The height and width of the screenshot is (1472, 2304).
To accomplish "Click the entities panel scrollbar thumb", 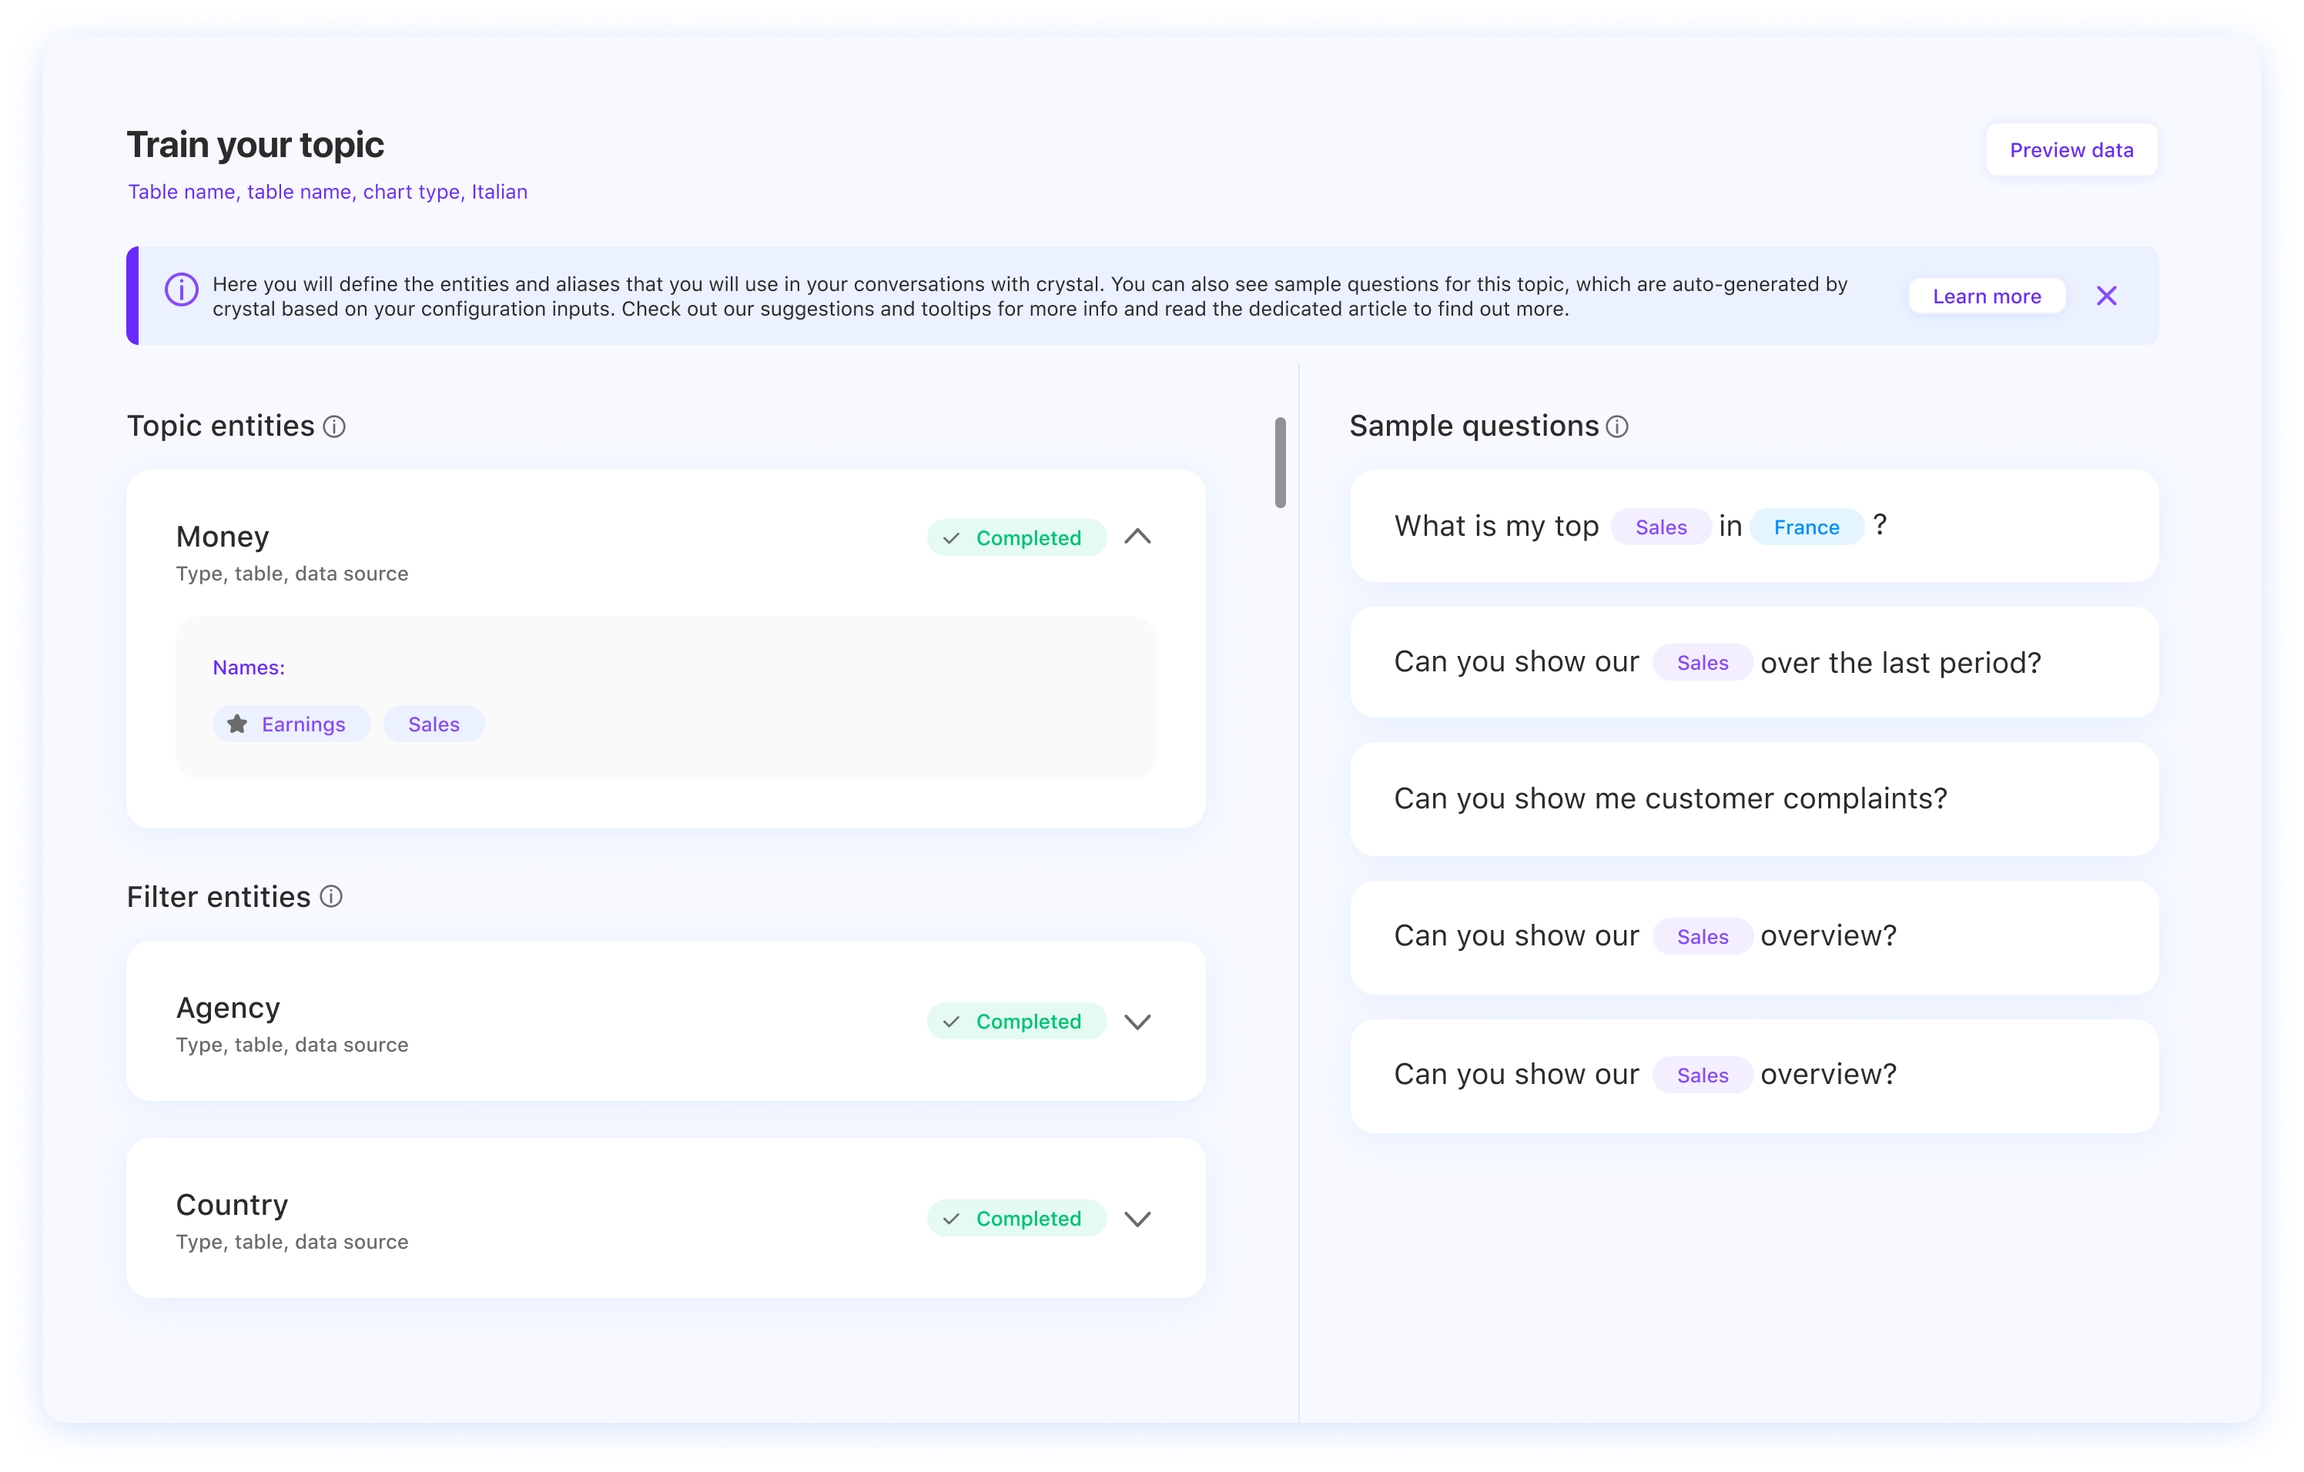I will click(1280, 462).
